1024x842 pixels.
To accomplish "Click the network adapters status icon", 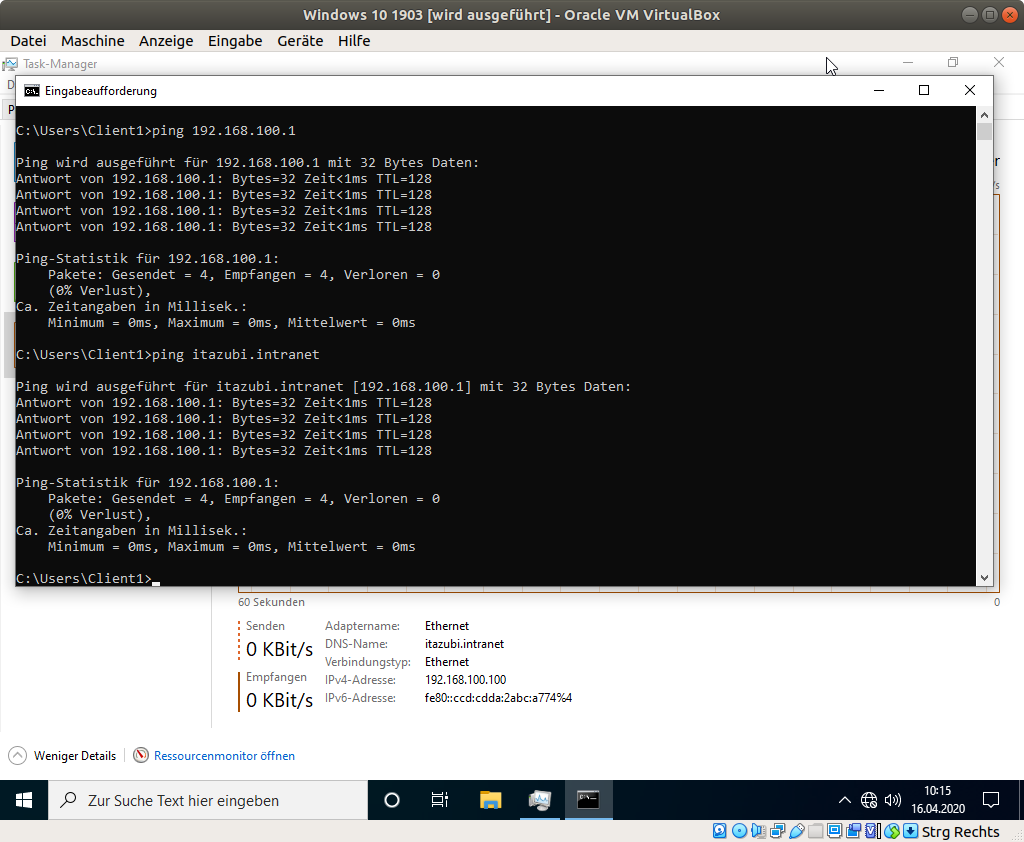I will 777,831.
